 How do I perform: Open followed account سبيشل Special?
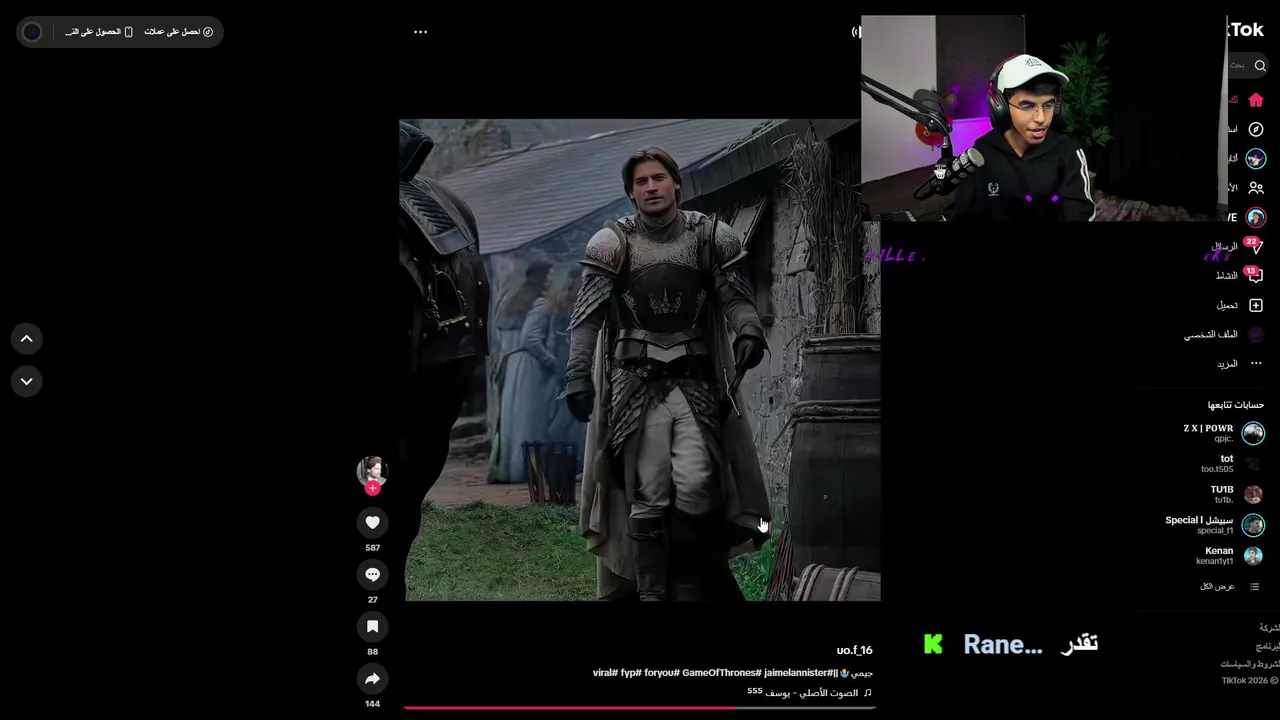(x=1214, y=525)
